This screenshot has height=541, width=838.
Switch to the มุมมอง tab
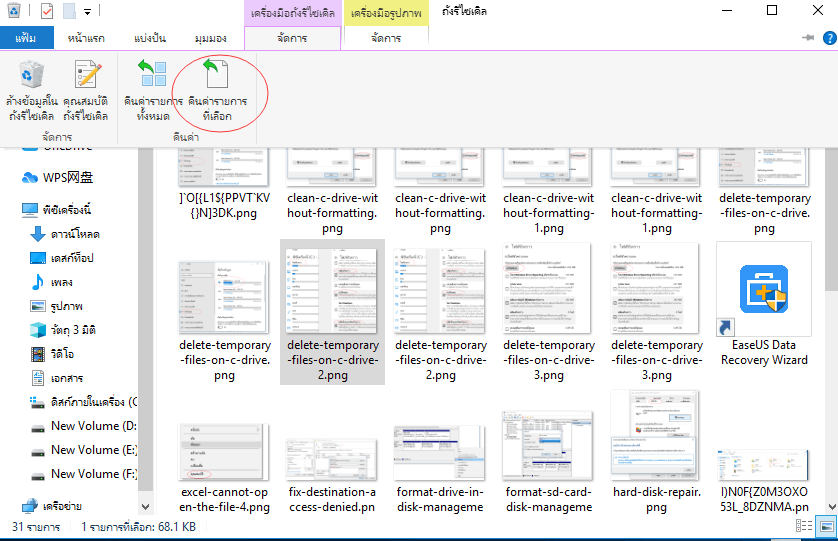click(211, 38)
